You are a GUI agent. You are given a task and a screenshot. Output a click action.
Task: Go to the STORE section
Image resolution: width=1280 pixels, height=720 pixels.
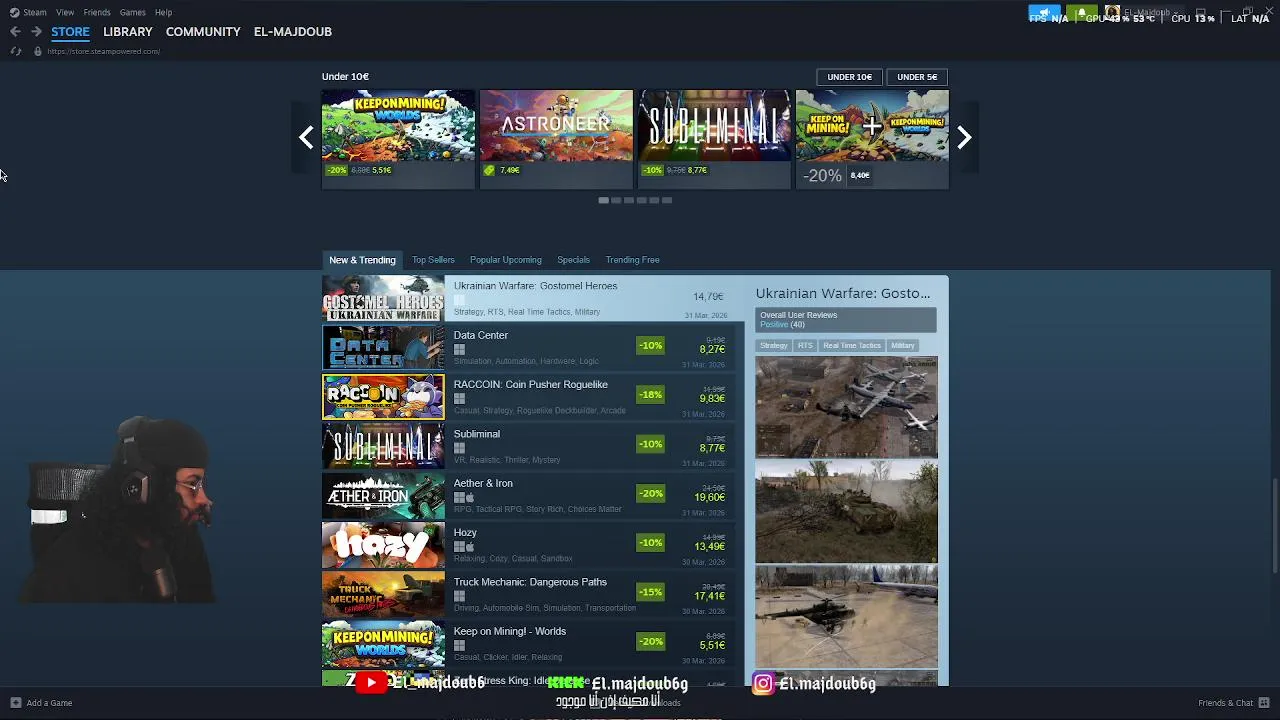[70, 32]
